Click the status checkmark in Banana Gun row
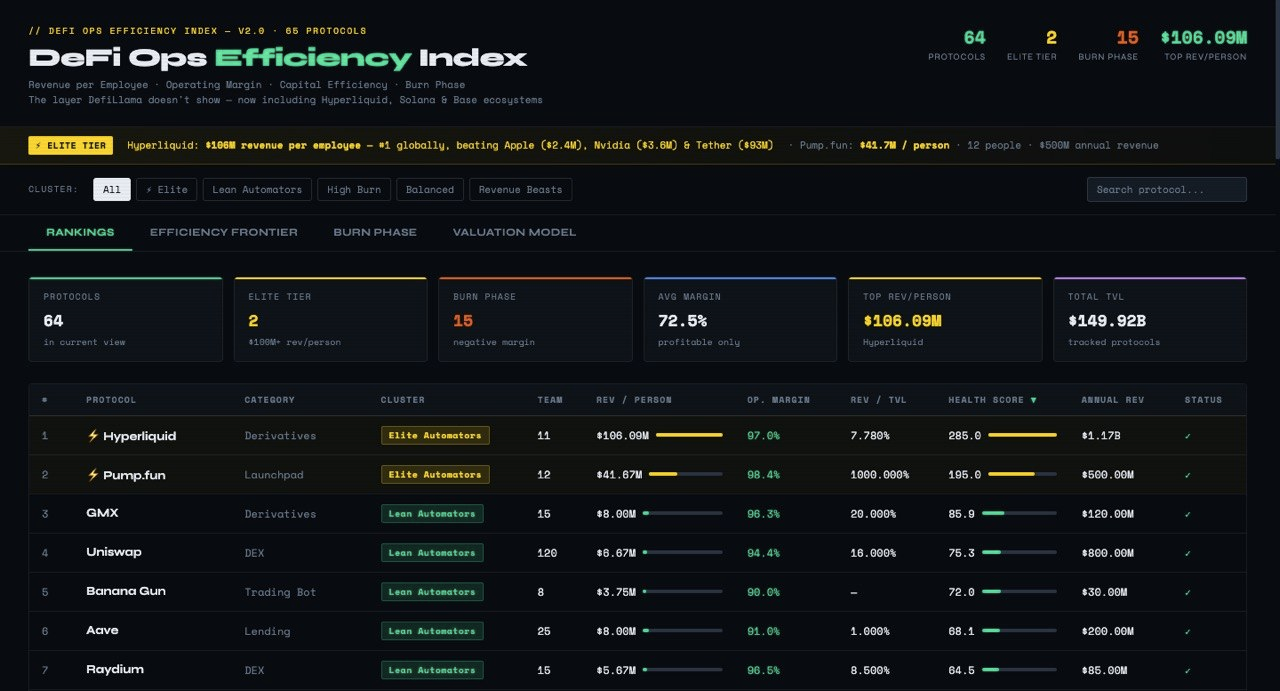The height and width of the screenshot is (691, 1280). tap(1188, 592)
